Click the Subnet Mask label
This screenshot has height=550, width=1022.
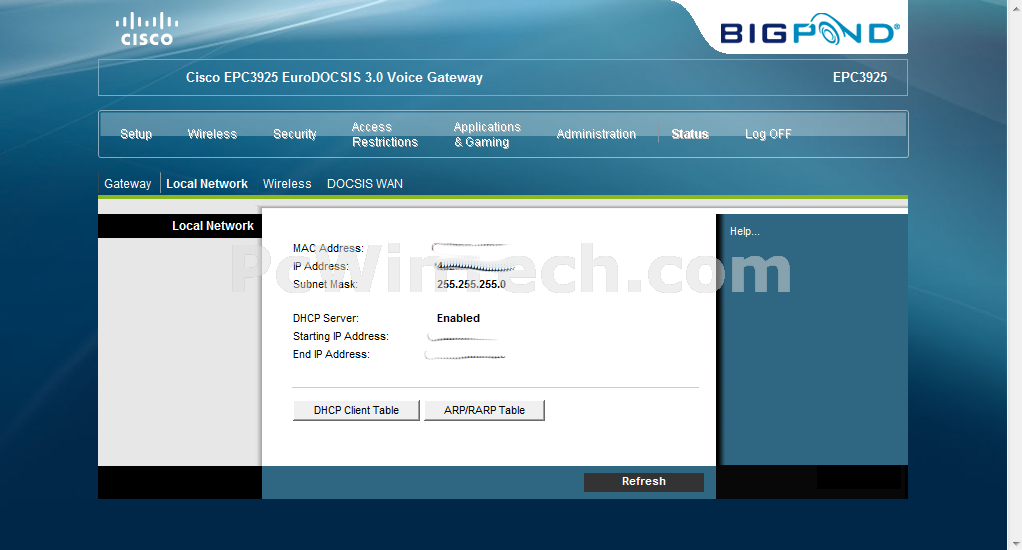[325, 284]
